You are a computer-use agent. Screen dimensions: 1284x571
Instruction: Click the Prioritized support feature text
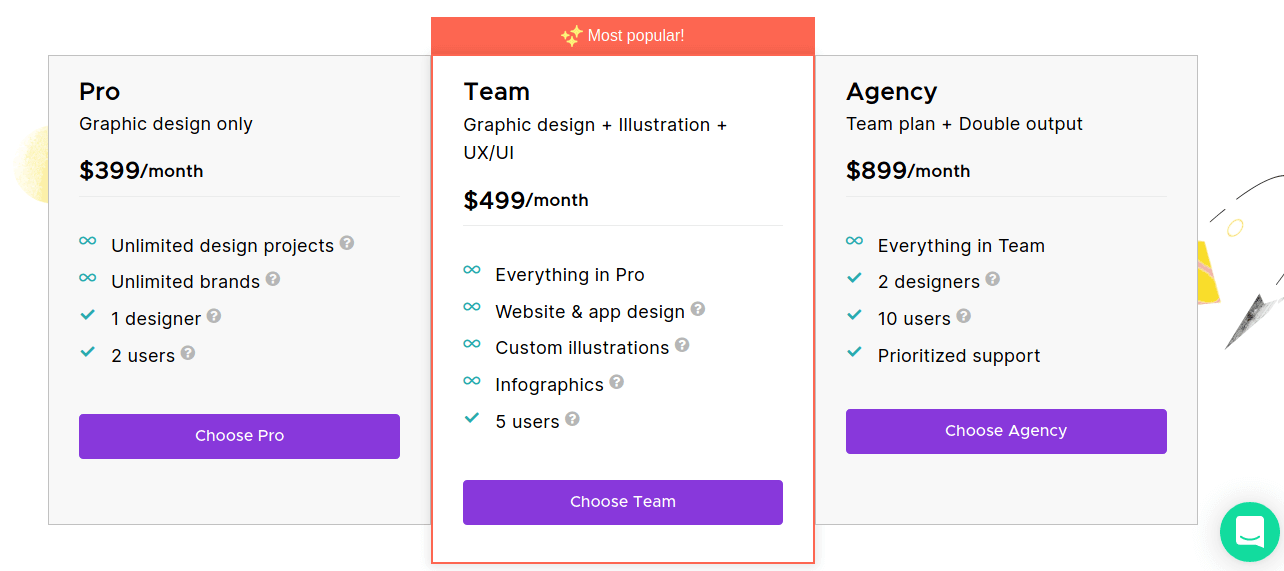[959, 356]
